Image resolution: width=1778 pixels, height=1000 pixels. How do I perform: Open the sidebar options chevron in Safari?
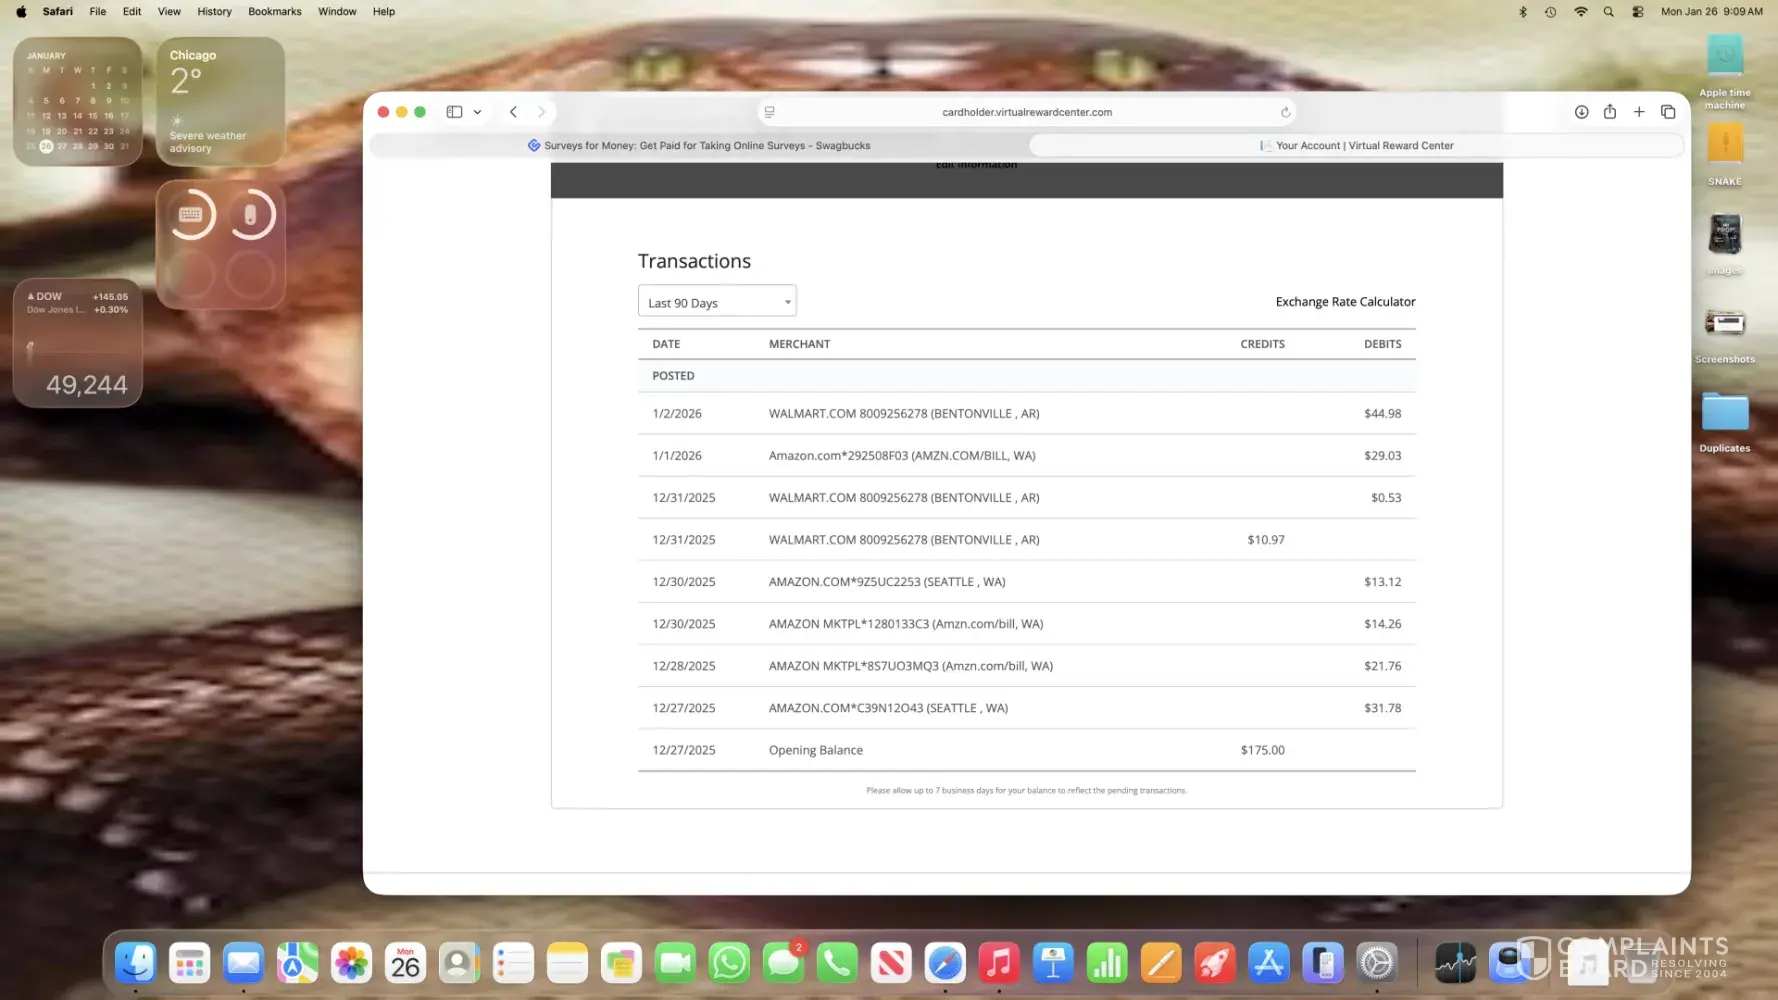click(x=478, y=112)
